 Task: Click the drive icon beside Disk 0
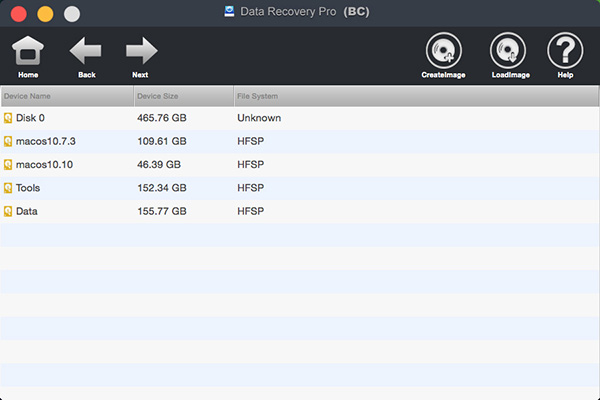[8, 118]
